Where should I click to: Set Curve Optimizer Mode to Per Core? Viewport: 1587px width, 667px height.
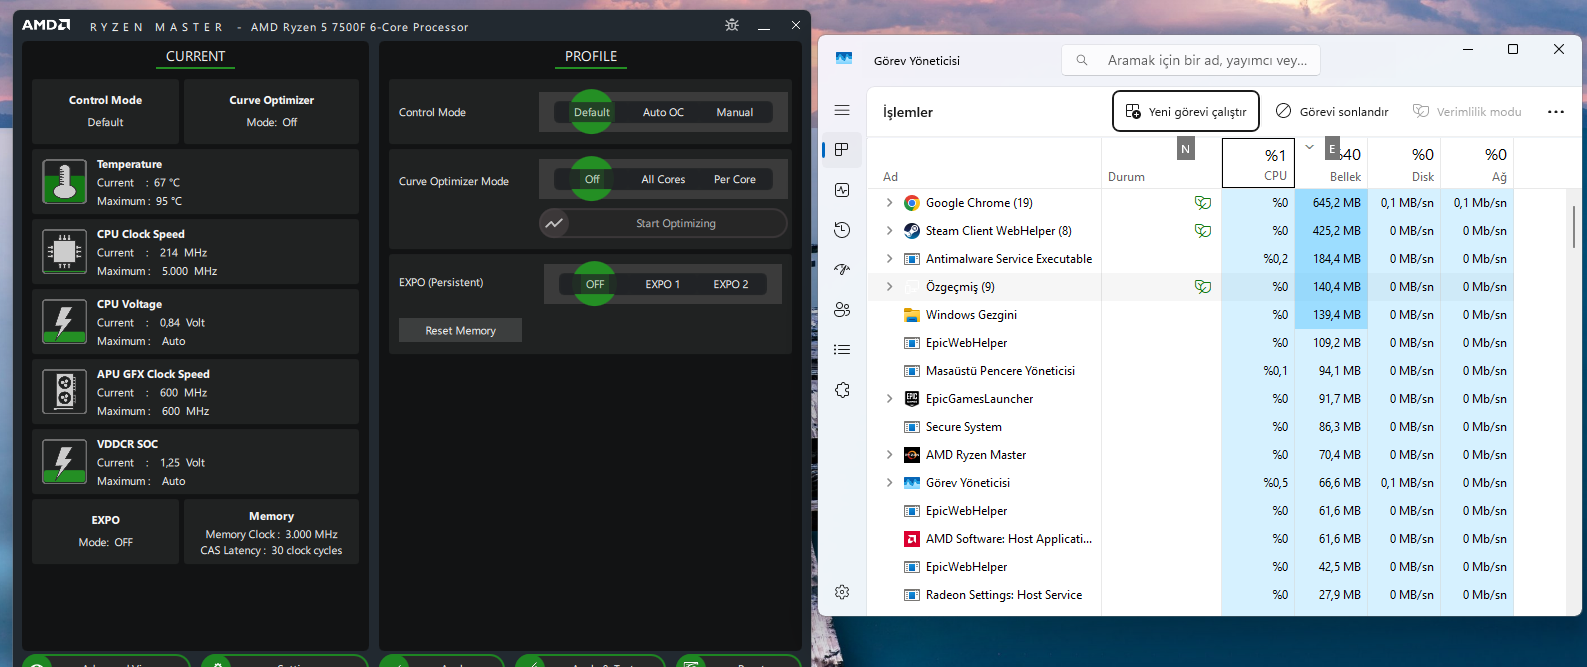(x=735, y=179)
